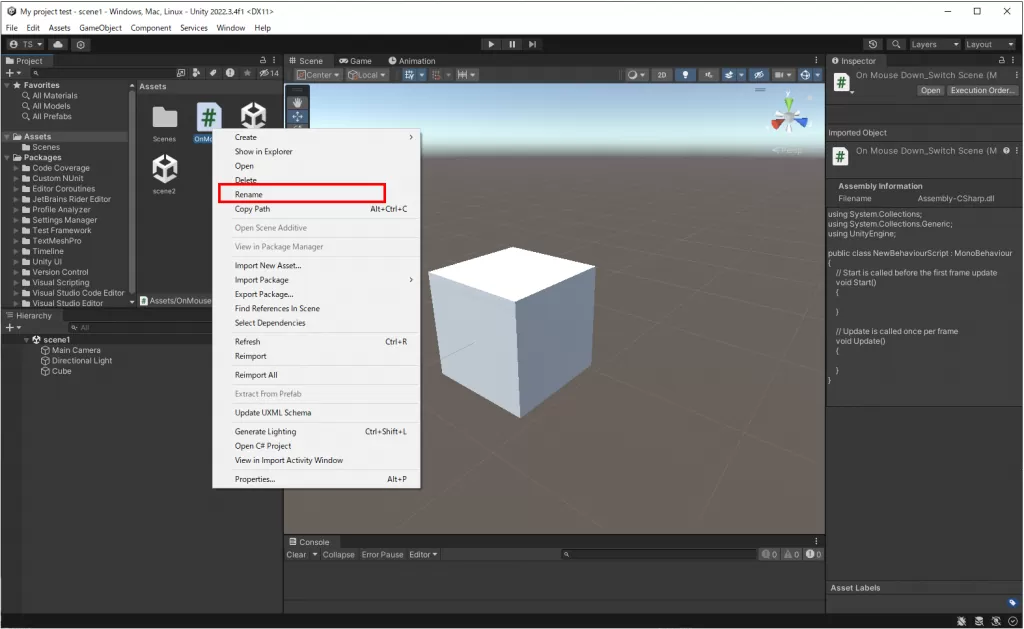Open the Asset Labels tag icon
This screenshot has width=1024, height=629.
[1013, 602]
